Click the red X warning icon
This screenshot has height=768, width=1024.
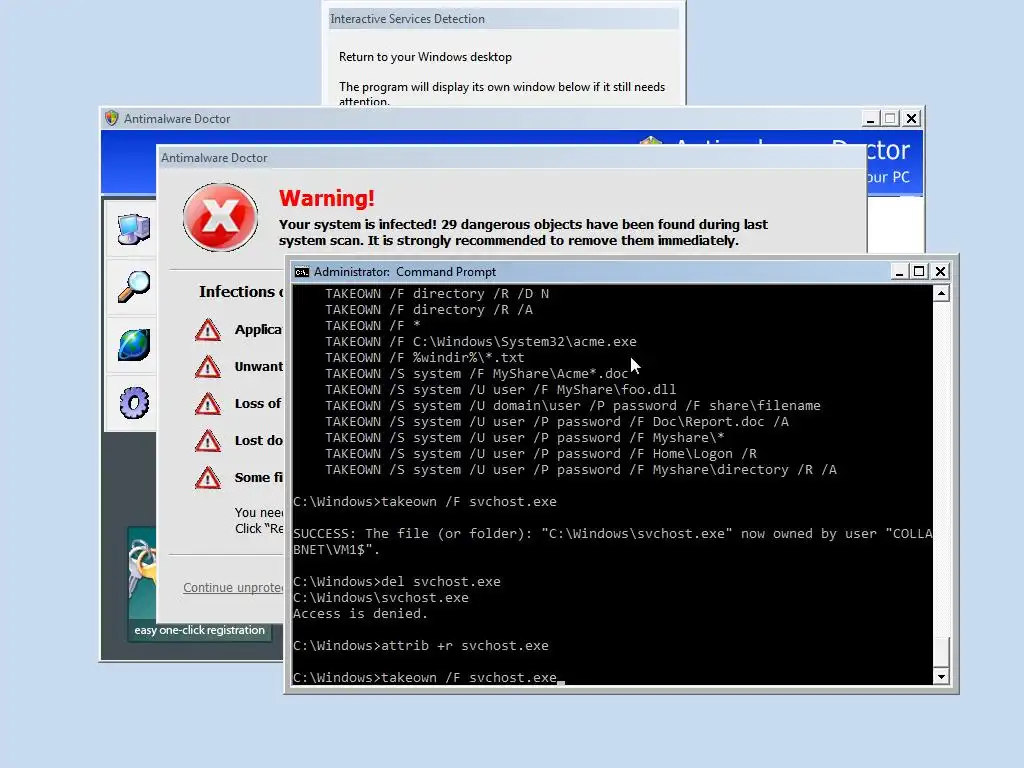(x=220, y=217)
